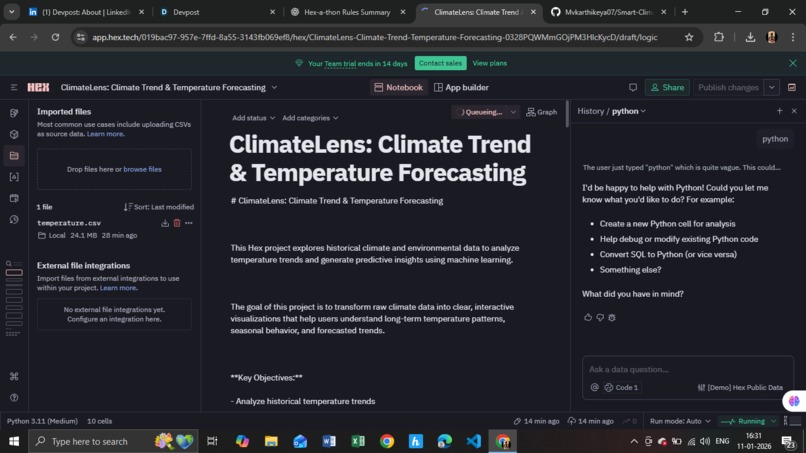Click the debug icon under AI response
Viewport: 806px width, 453px height.
pyautogui.click(x=612, y=317)
